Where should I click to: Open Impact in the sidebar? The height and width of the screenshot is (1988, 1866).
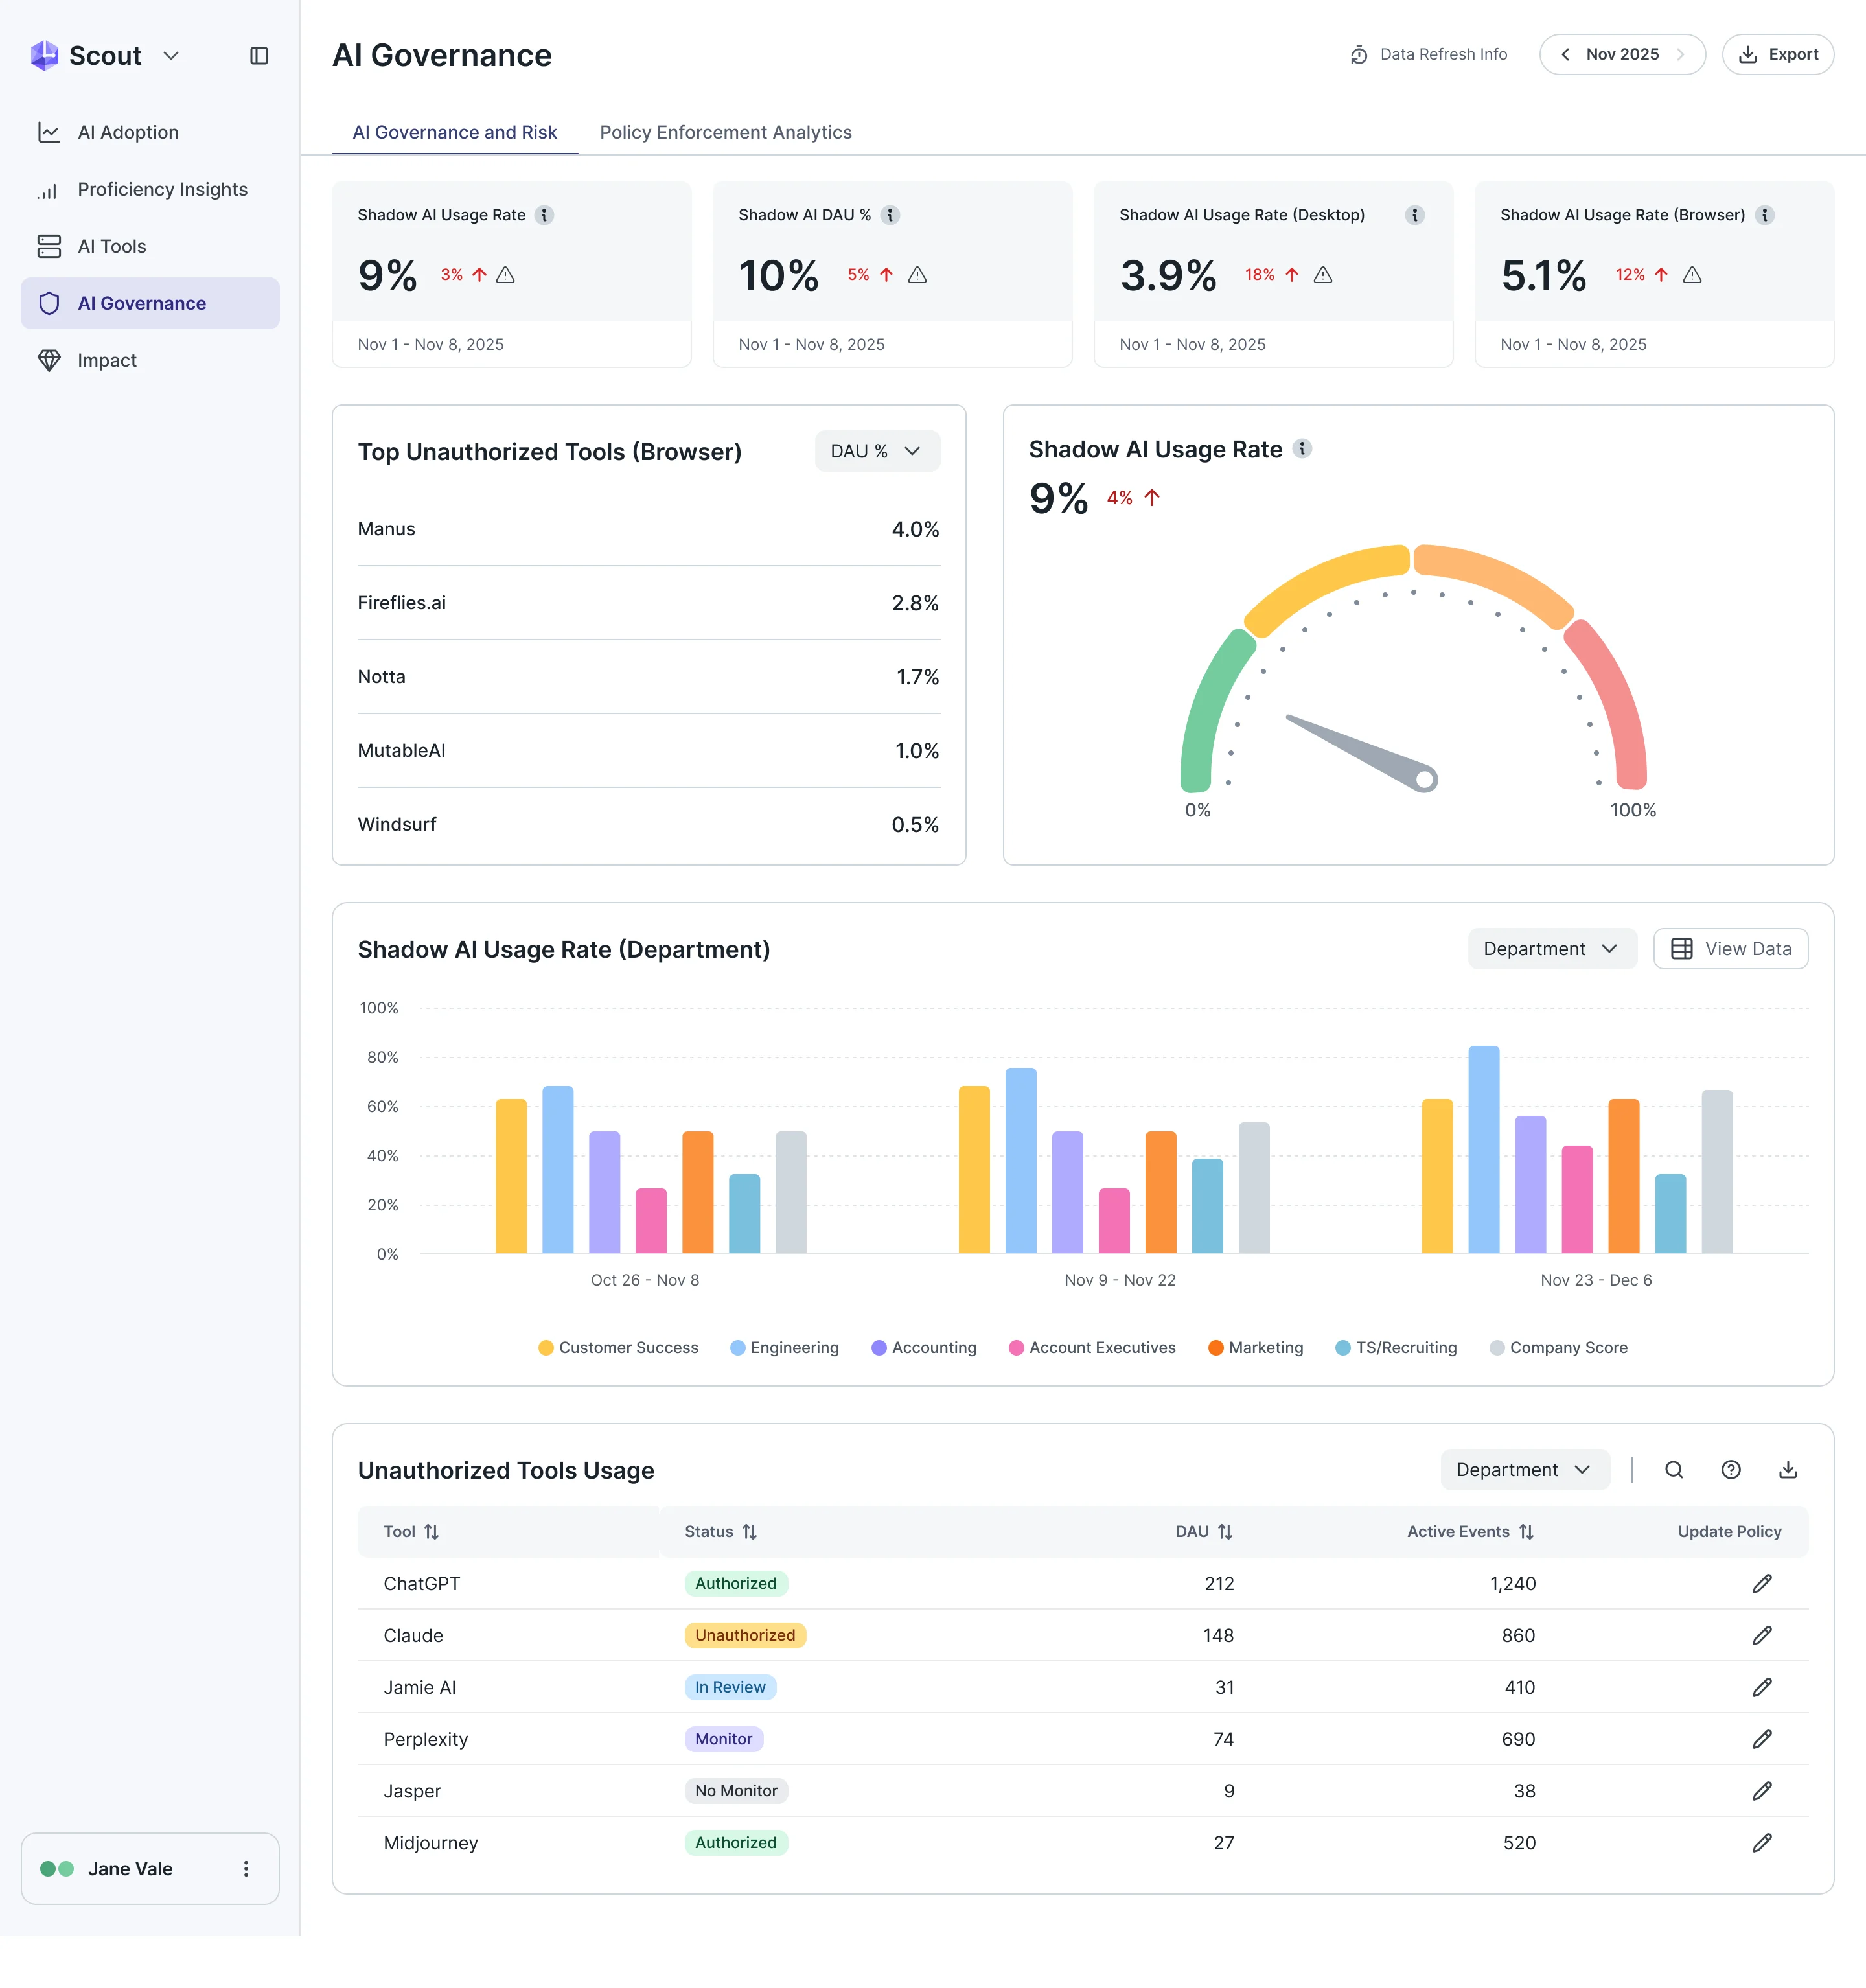(150, 360)
